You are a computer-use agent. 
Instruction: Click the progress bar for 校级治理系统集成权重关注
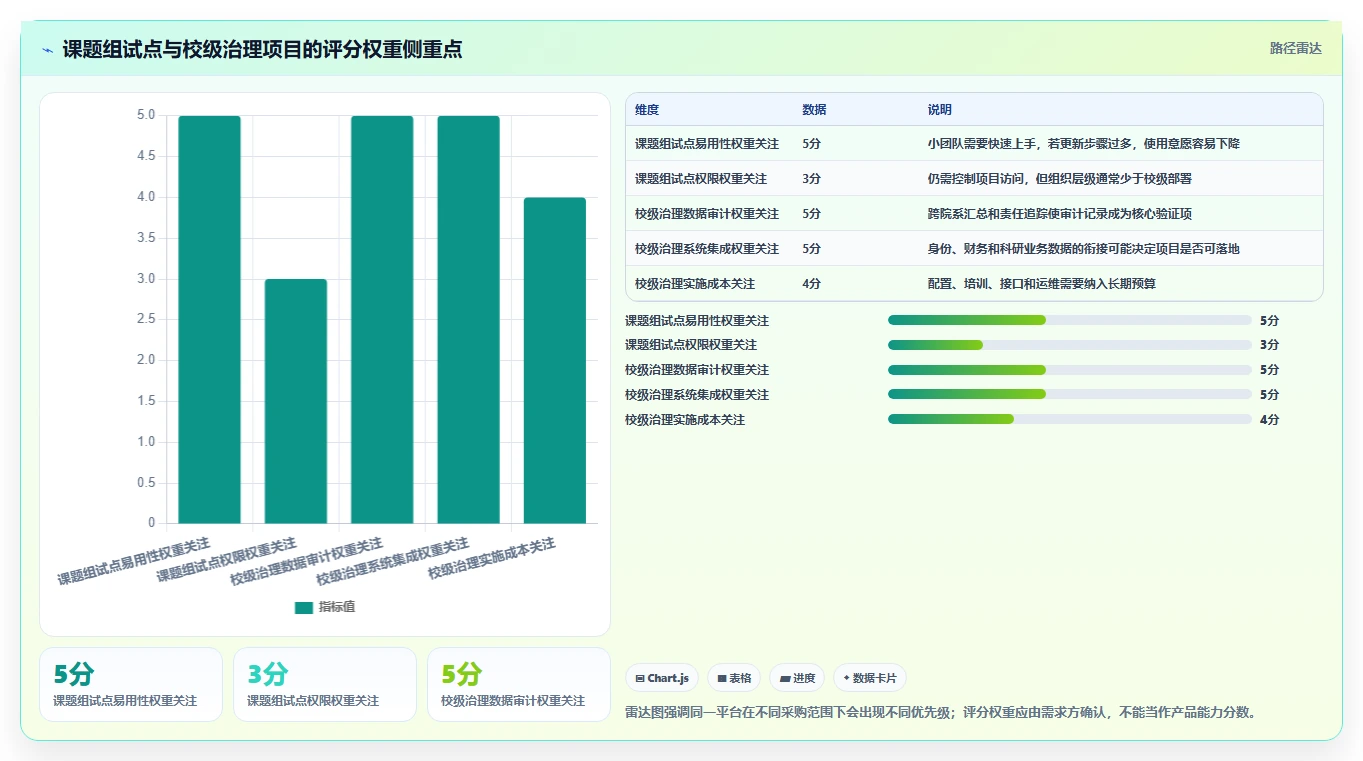tap(1070, 395)
